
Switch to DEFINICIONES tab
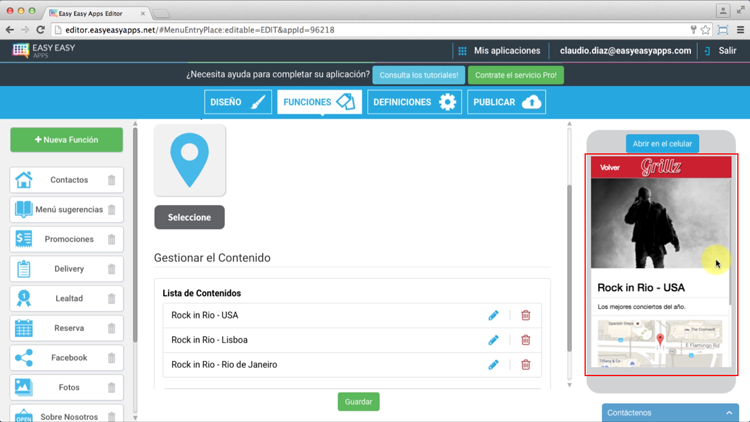(414, 102)
